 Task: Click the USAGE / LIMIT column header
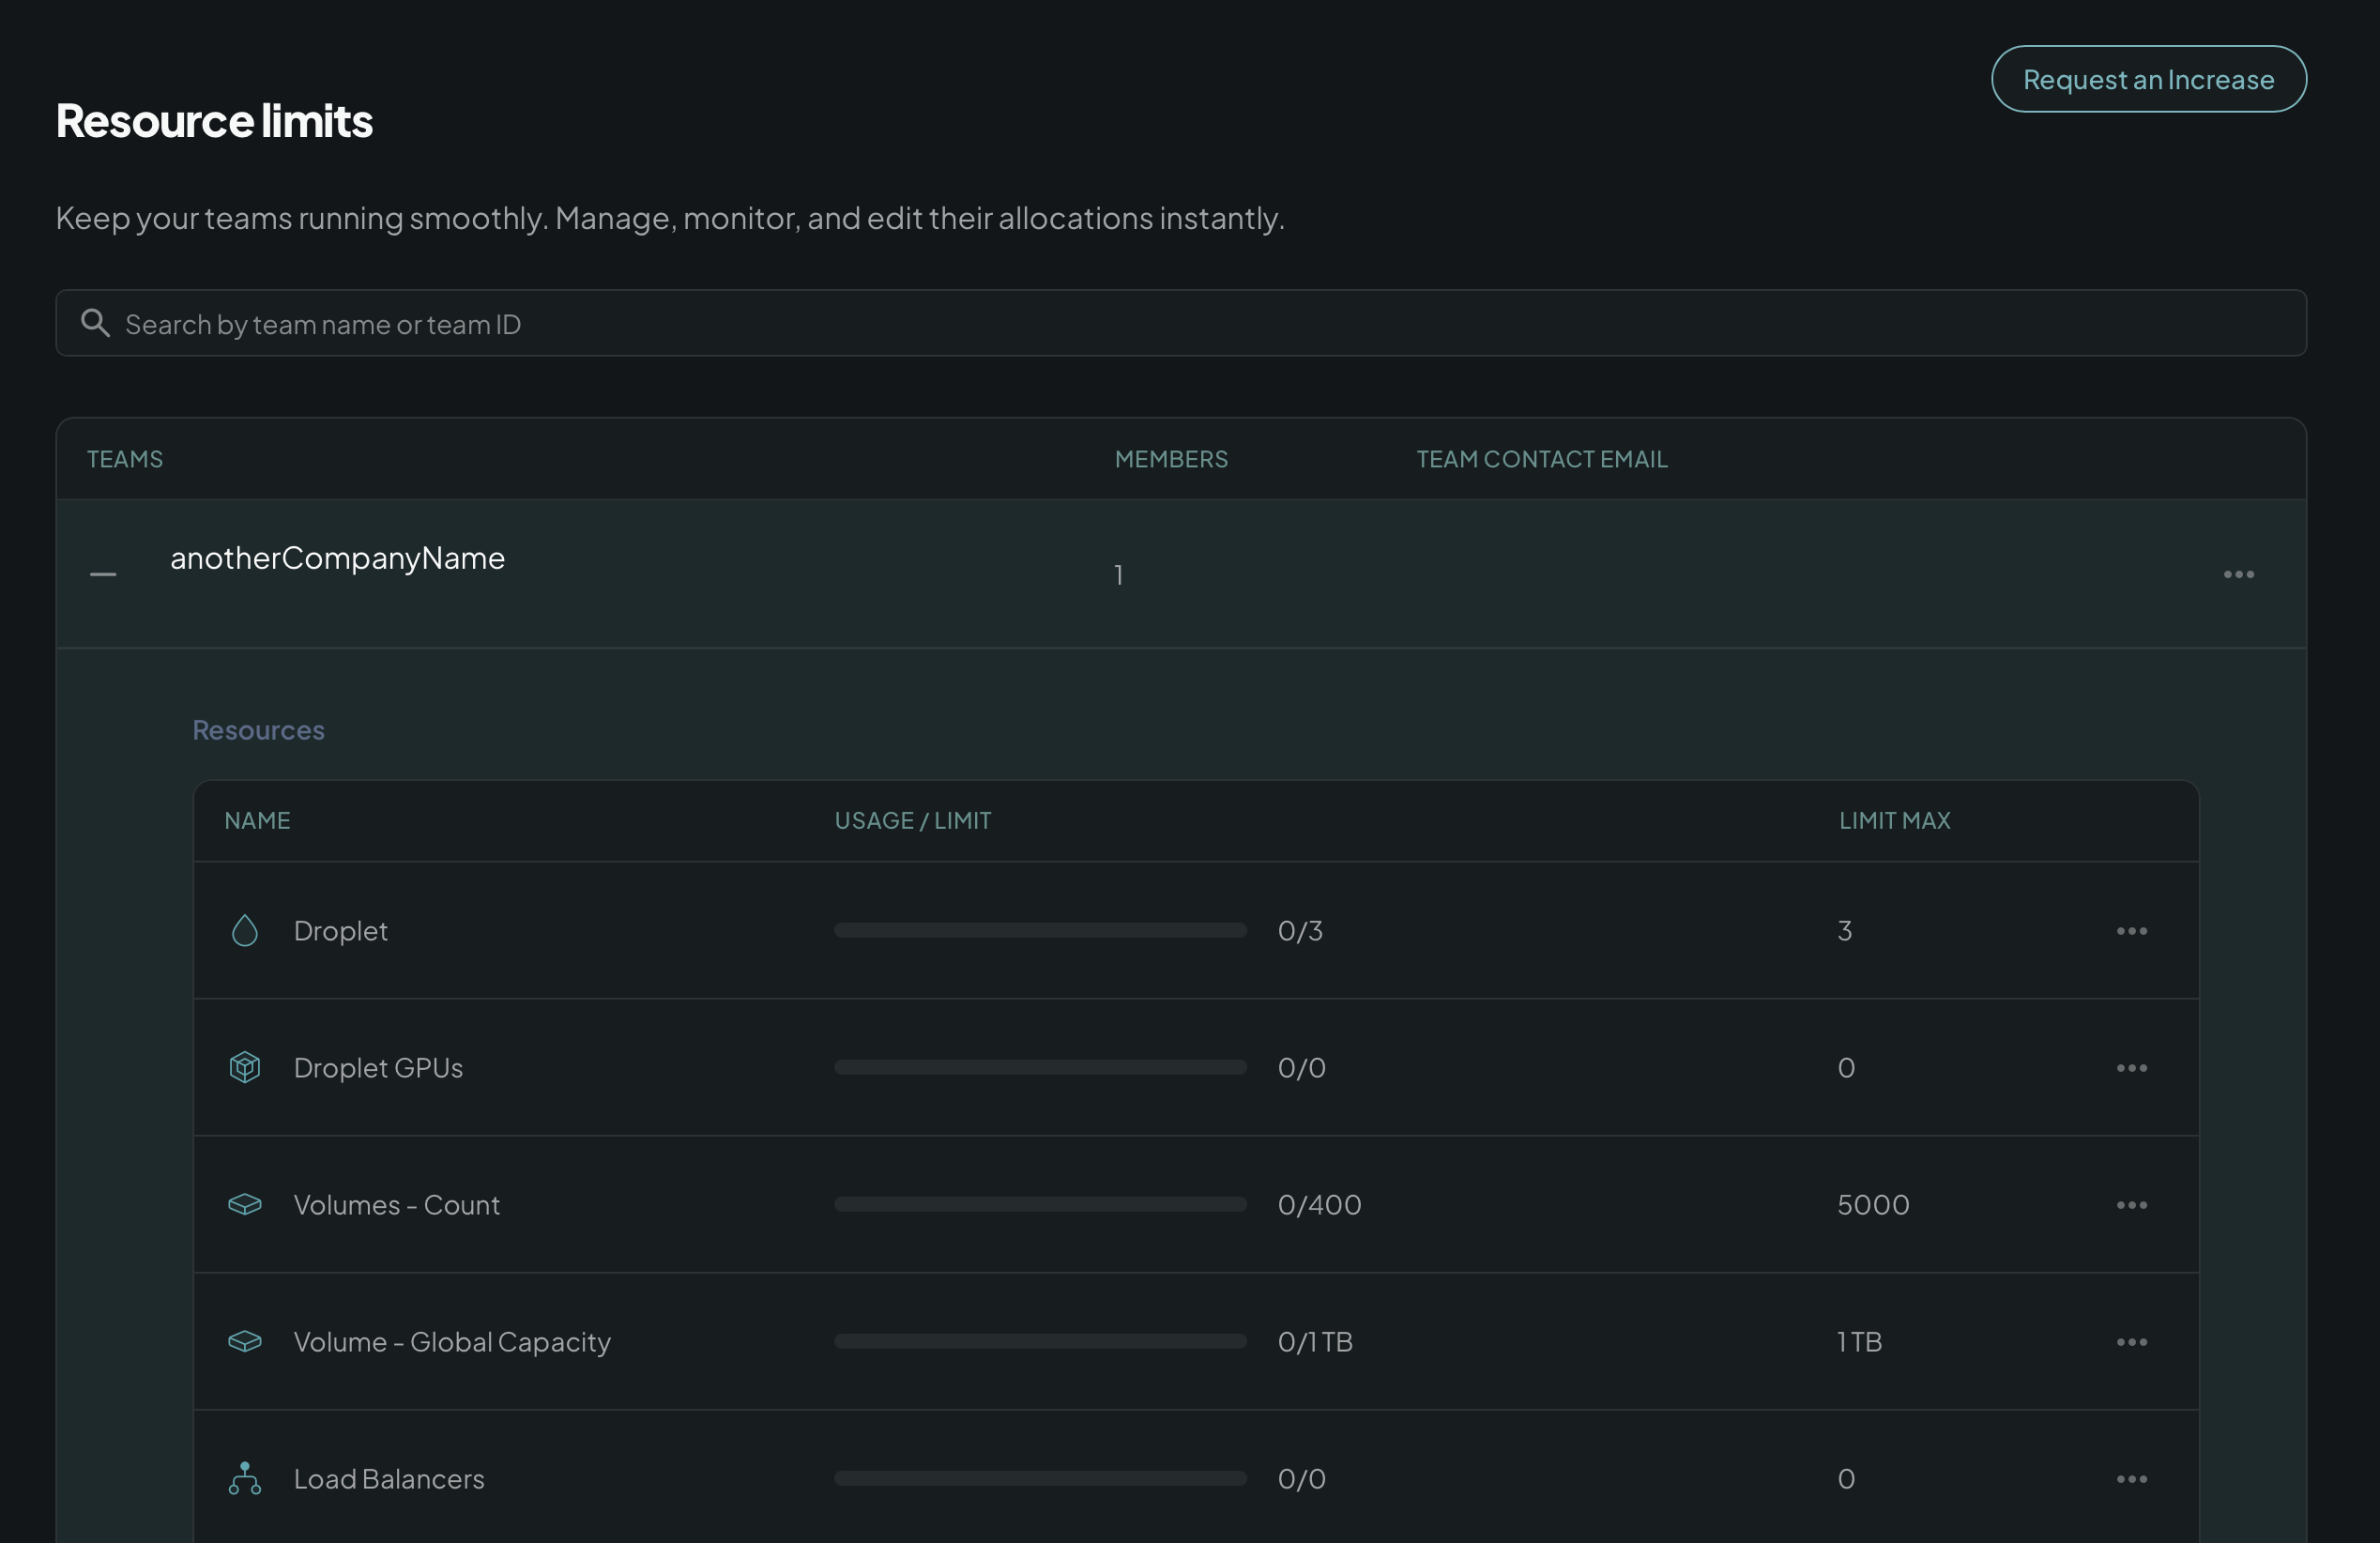point(913,821)
